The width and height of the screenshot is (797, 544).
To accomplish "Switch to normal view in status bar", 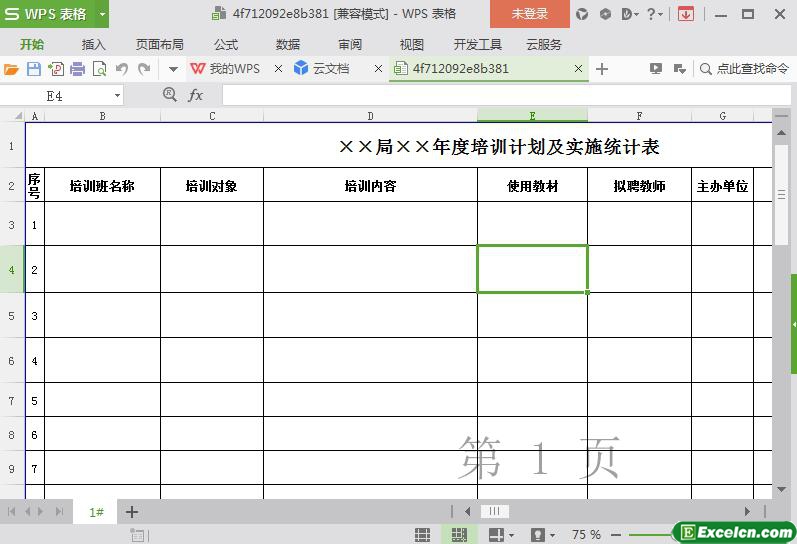I will point(423,535).
